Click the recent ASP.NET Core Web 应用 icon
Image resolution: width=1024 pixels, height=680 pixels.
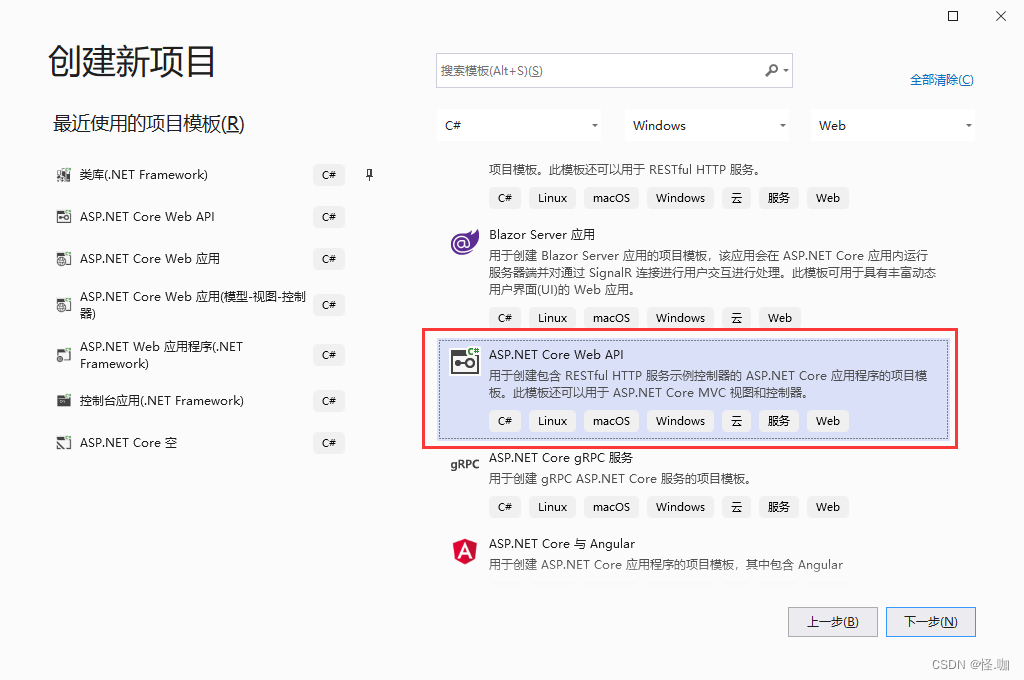[63, 259]
